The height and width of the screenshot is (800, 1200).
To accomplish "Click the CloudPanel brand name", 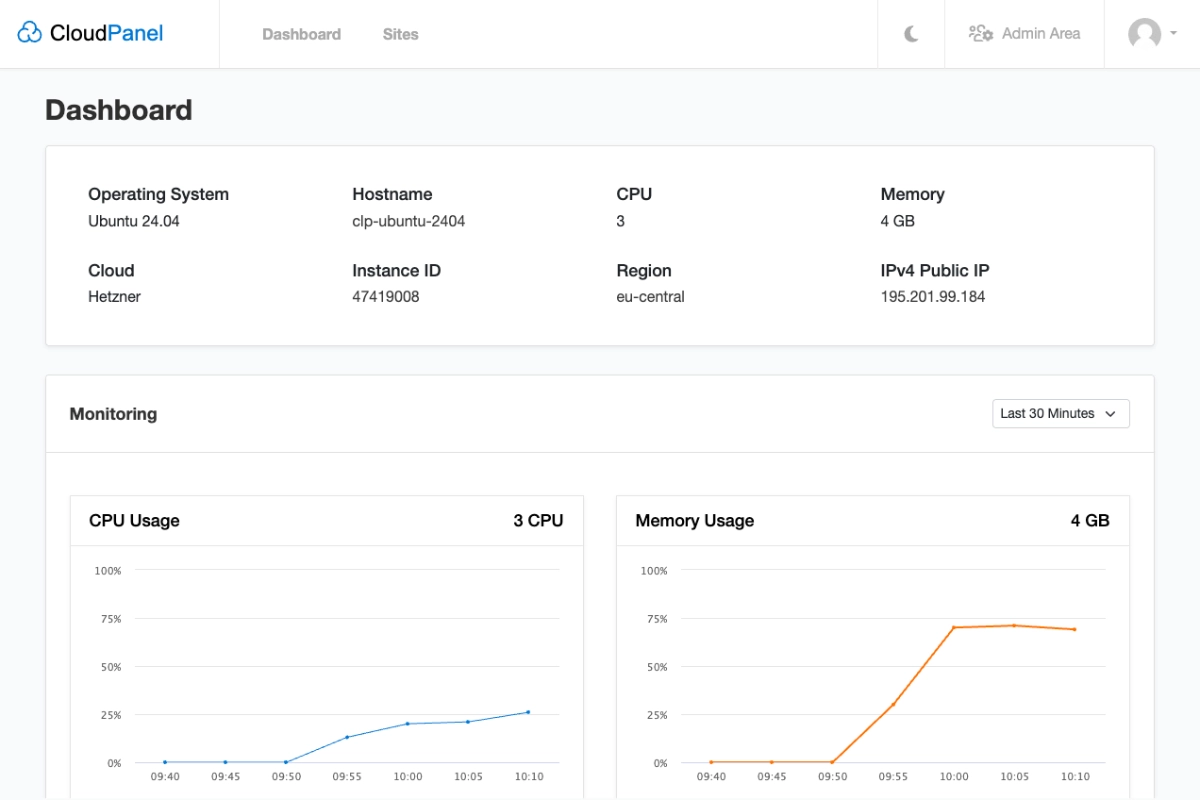I will (105, 32).
